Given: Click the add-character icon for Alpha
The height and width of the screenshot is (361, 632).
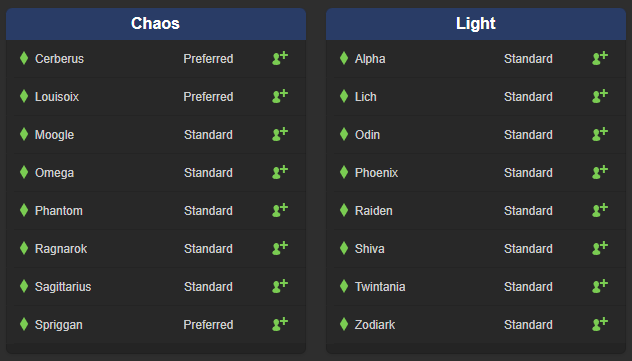Looking at the screenshot, I should 600,58.
